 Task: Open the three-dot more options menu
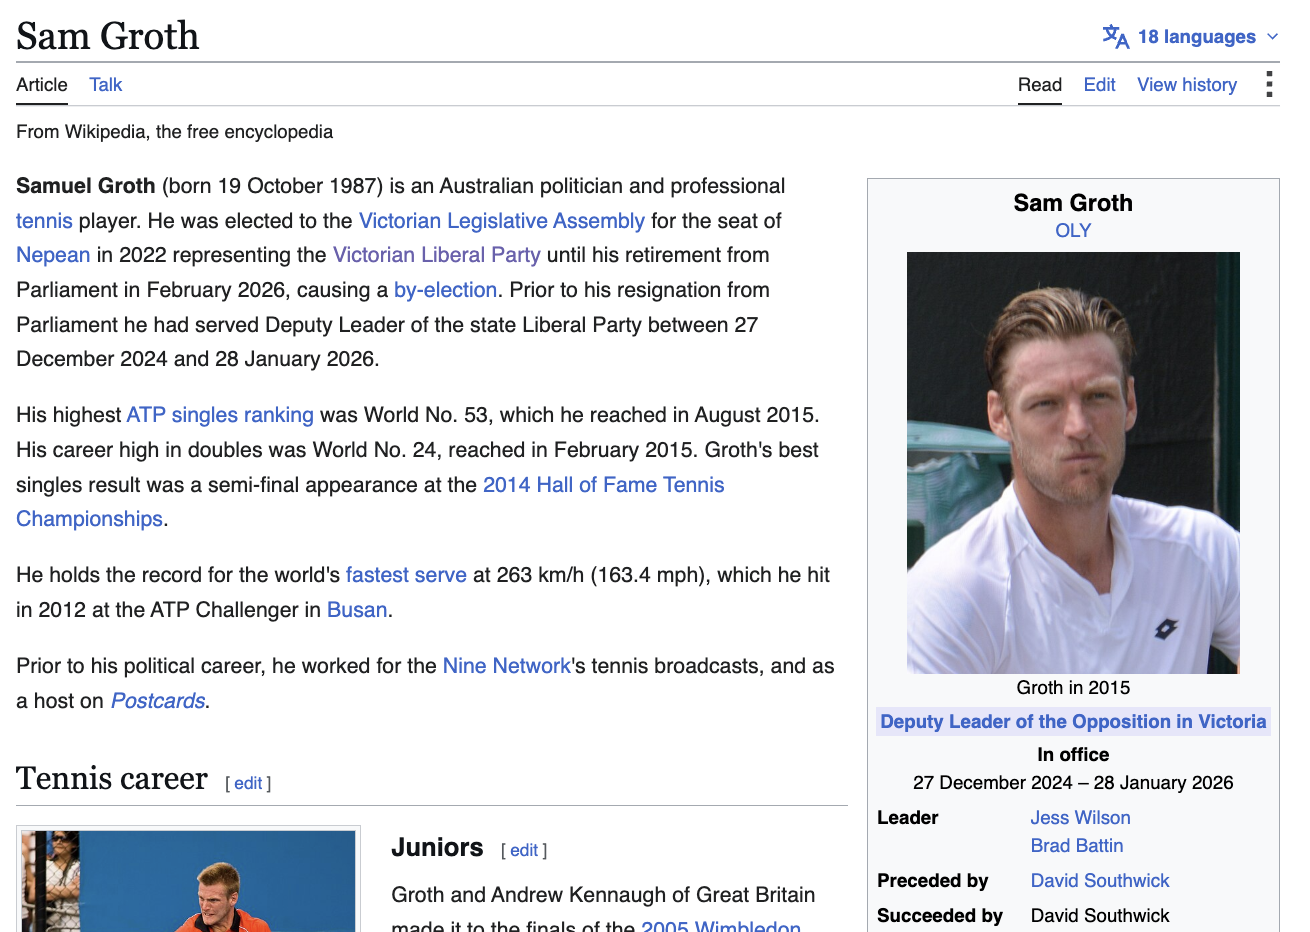click(x=1268, y=84)
